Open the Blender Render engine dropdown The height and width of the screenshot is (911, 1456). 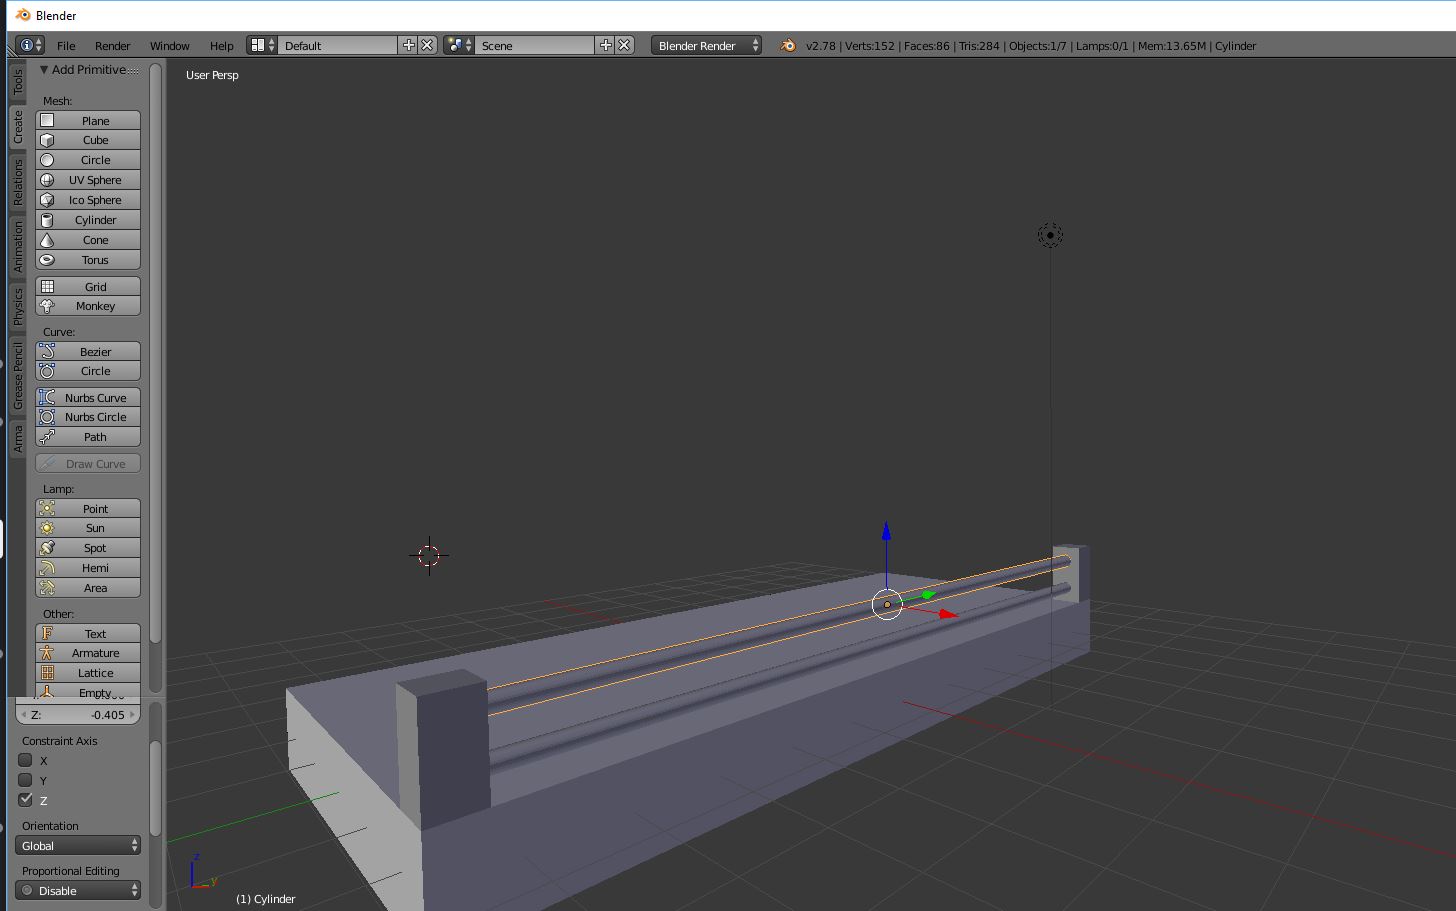pyautogui.click(x=706, y=45)
